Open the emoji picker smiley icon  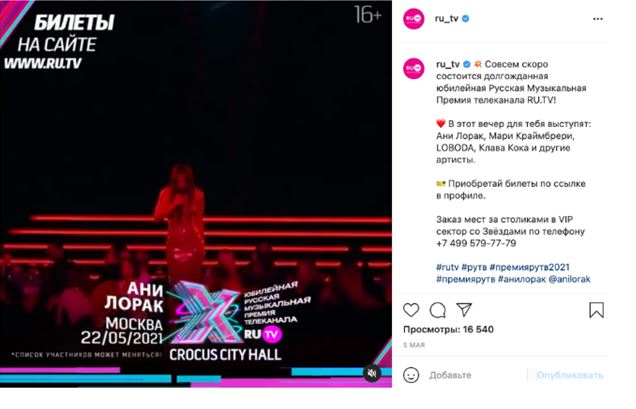[411, 375]
